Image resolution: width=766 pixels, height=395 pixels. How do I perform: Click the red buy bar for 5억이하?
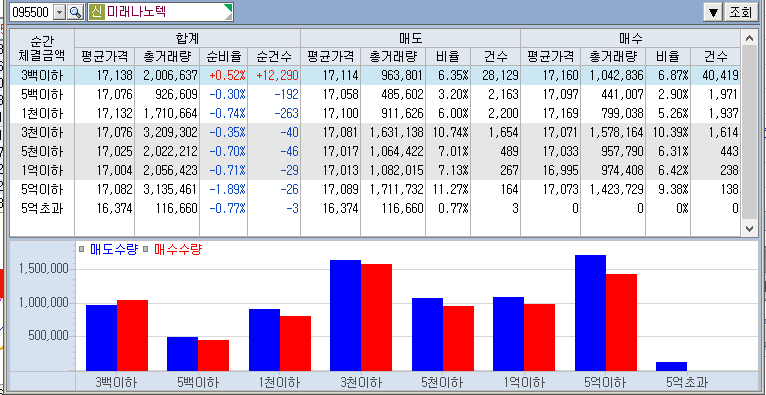(621, 323)
